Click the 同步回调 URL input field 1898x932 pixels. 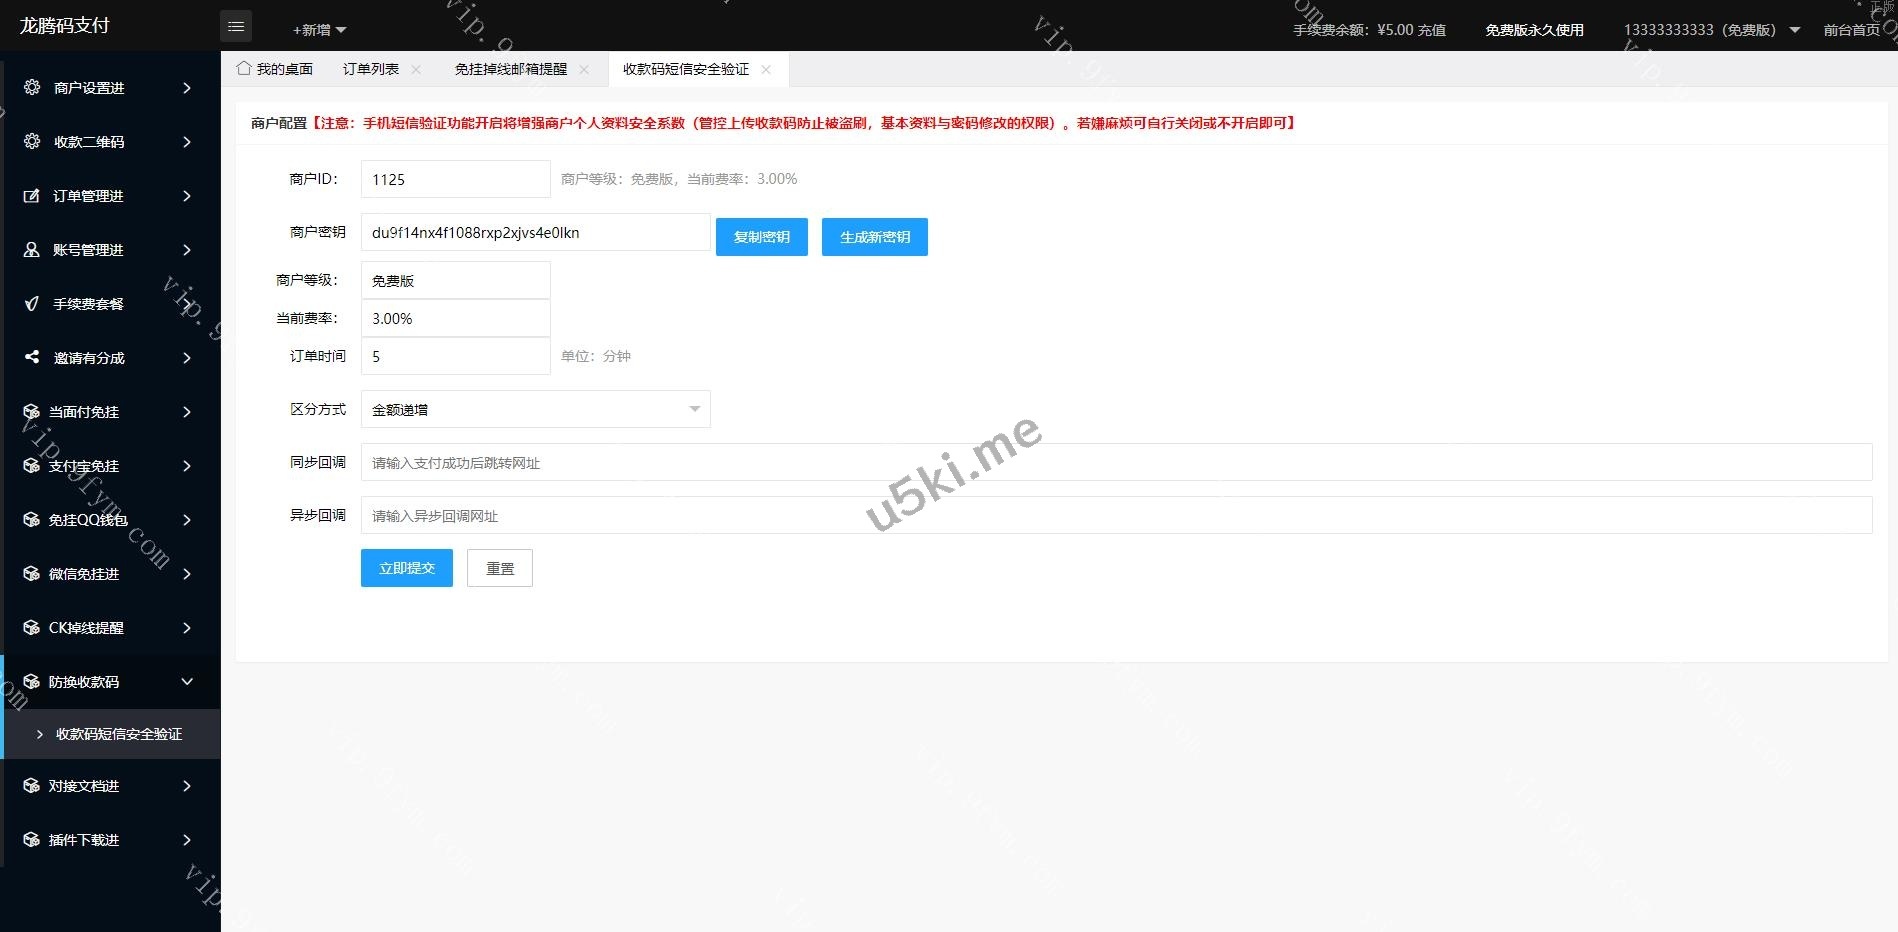(x=1115, y=463)
